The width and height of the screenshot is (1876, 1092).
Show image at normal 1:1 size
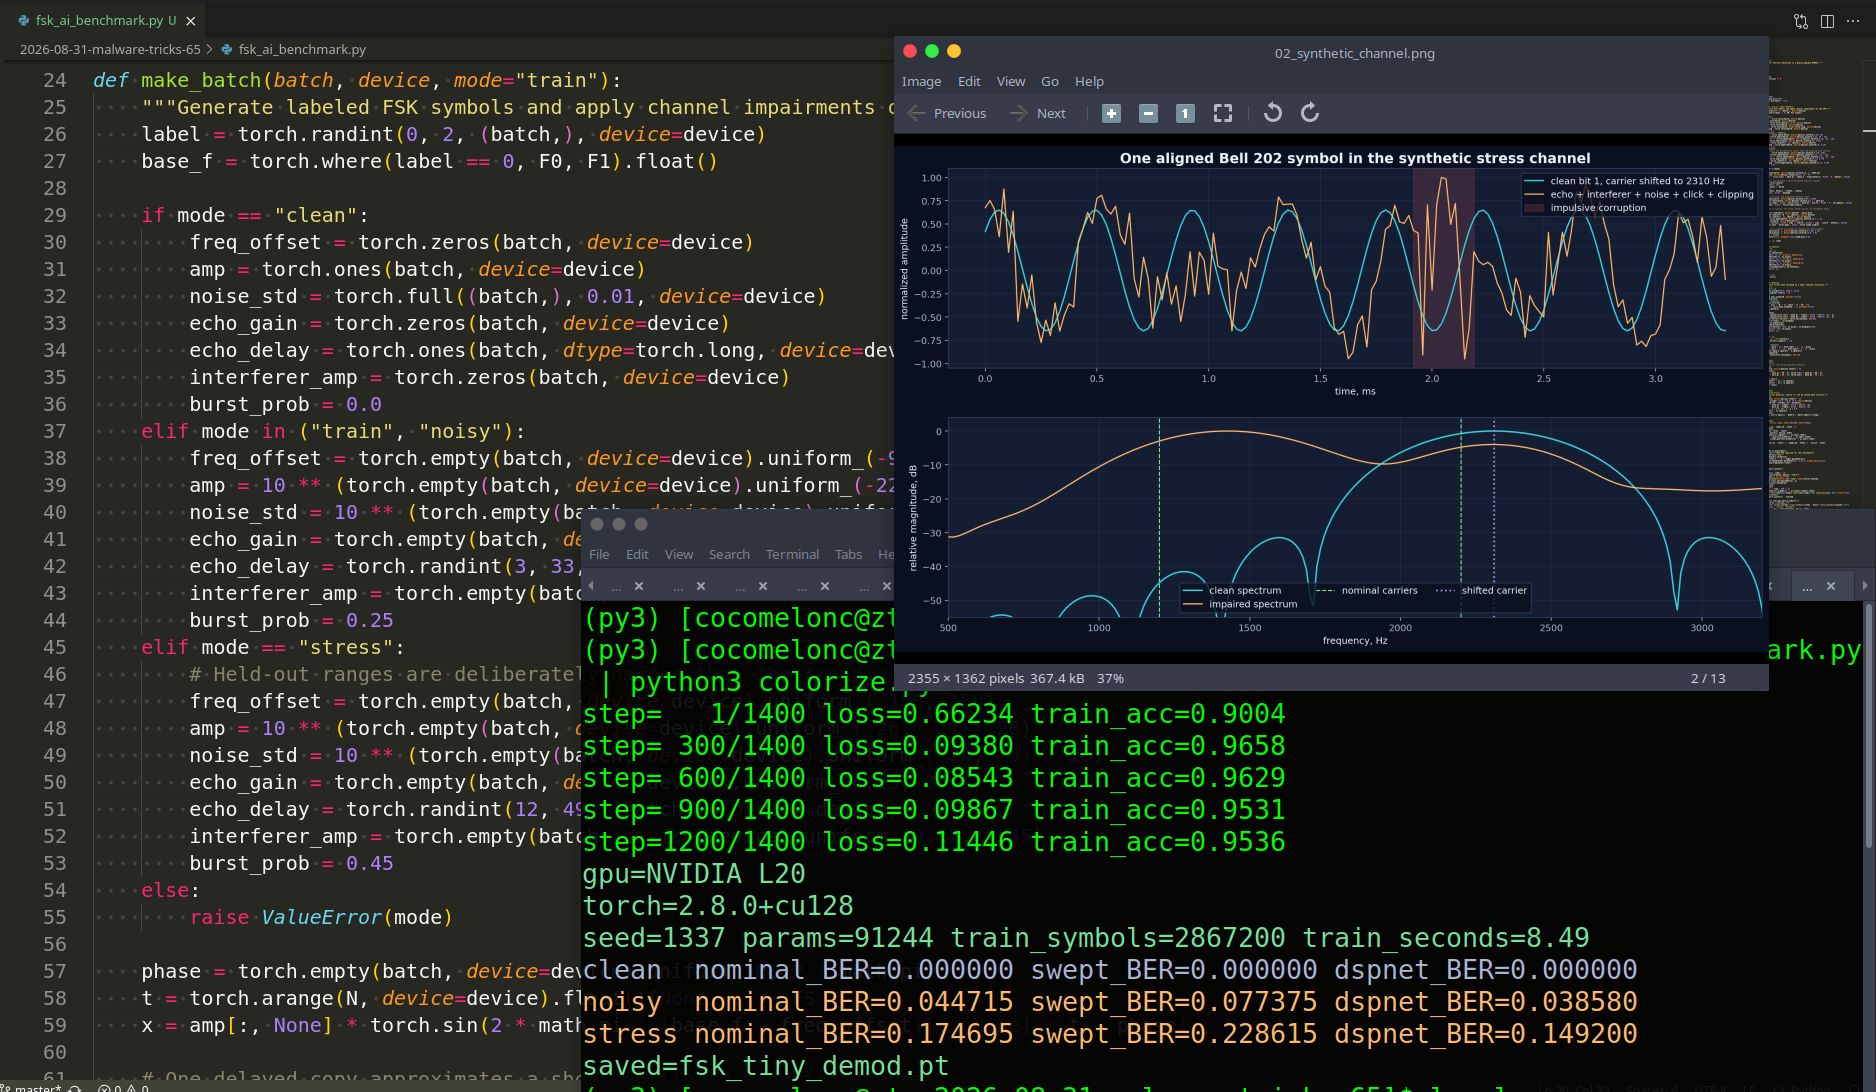click(1185, 114)
